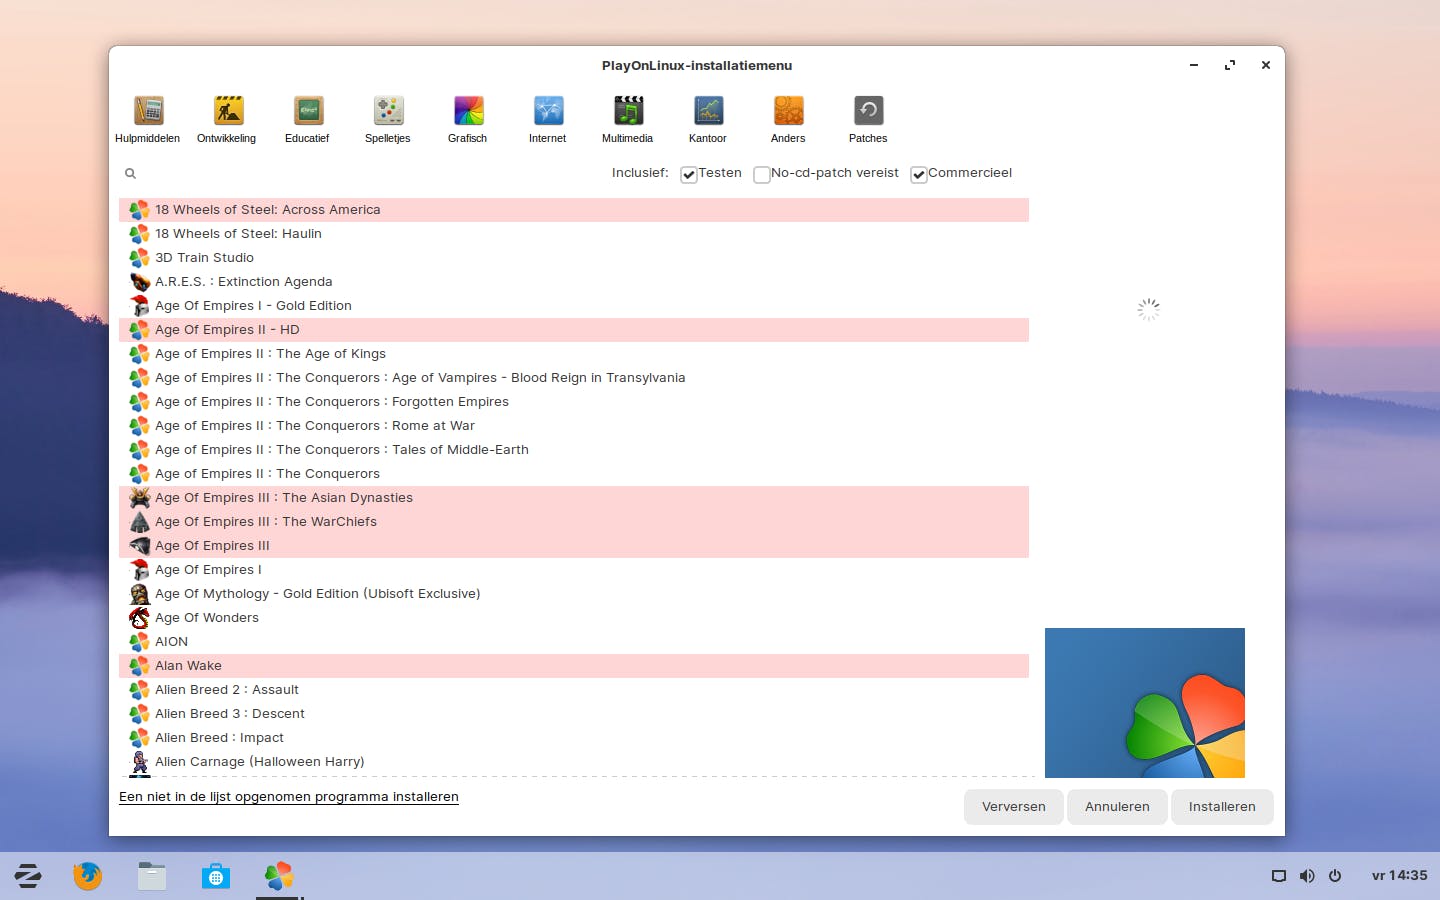Open the Grafisch category

467,118
